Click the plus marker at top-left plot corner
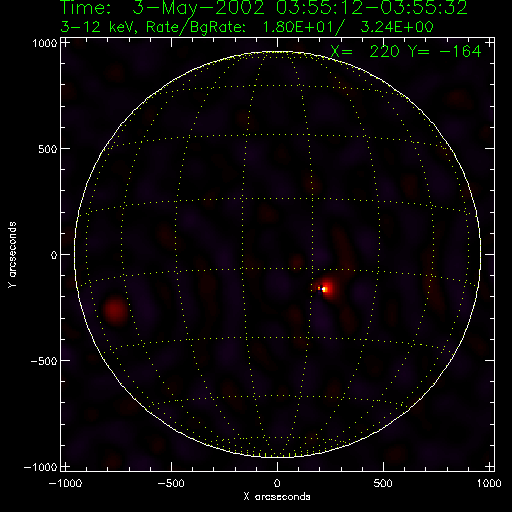This screenshot has width=512, height=512. 66,43
